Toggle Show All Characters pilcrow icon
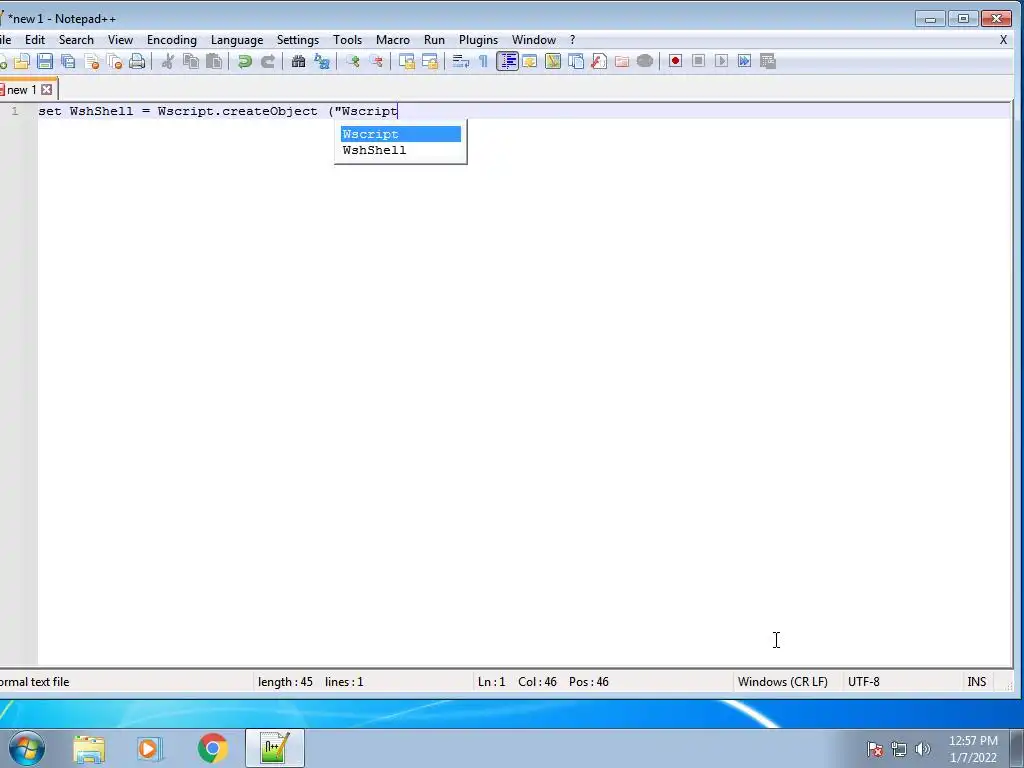The width and height of the screenshot is (1024, 768). pyautogui.click(x=483, y=61)
